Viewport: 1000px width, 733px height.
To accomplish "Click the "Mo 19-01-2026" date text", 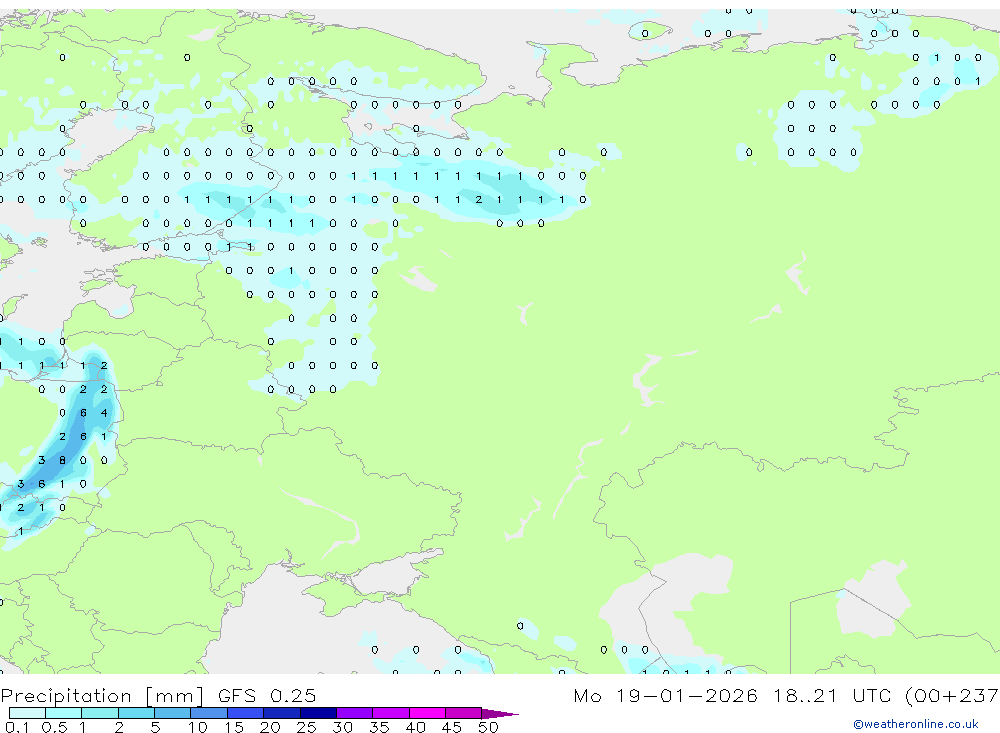I will pos(665,695).
